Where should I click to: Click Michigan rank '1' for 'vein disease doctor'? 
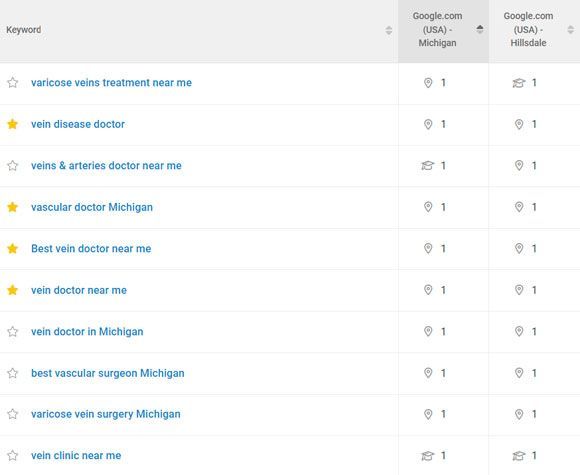[x=443, y=124]
